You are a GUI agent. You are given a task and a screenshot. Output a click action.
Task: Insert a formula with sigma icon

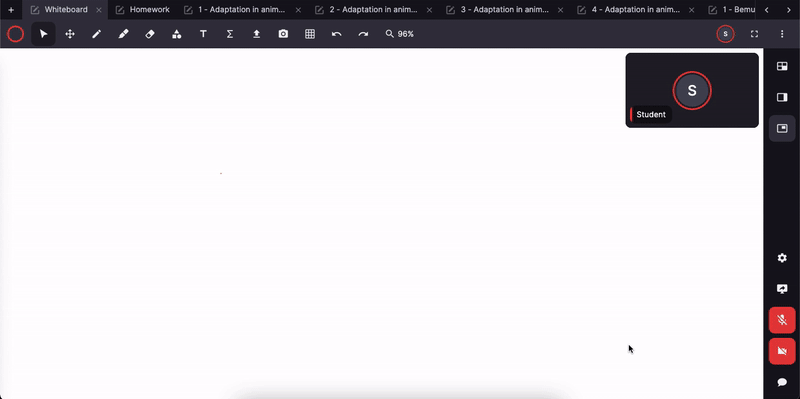click(x=230, y=34)
